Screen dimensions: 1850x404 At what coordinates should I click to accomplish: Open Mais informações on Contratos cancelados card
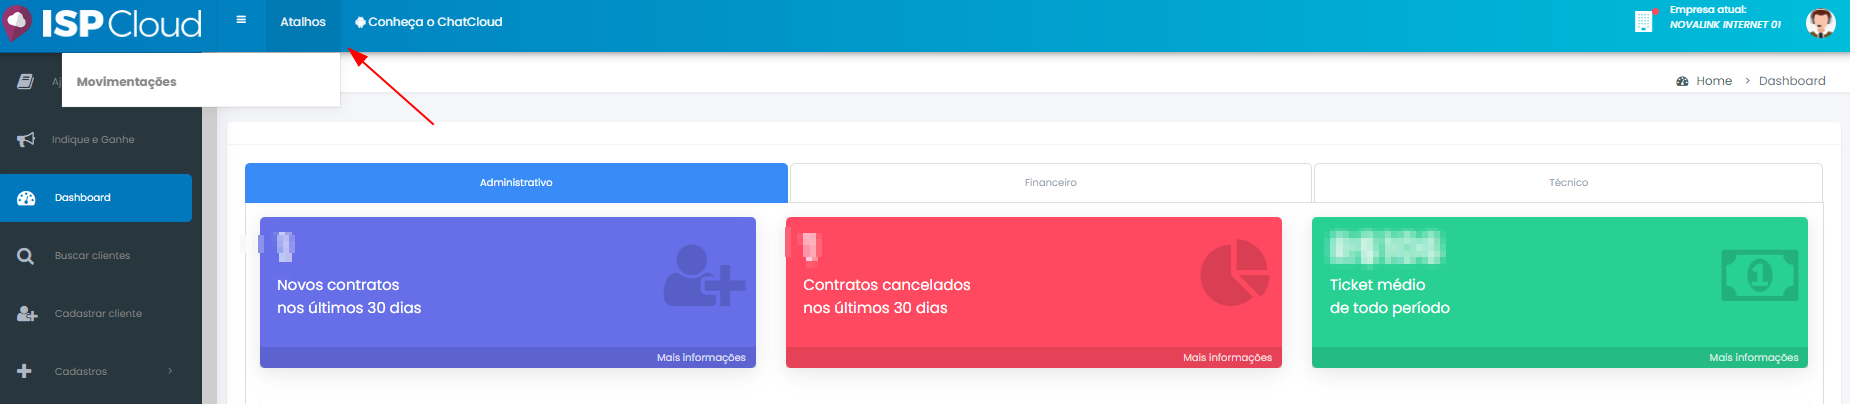(x=1227, y=358)
